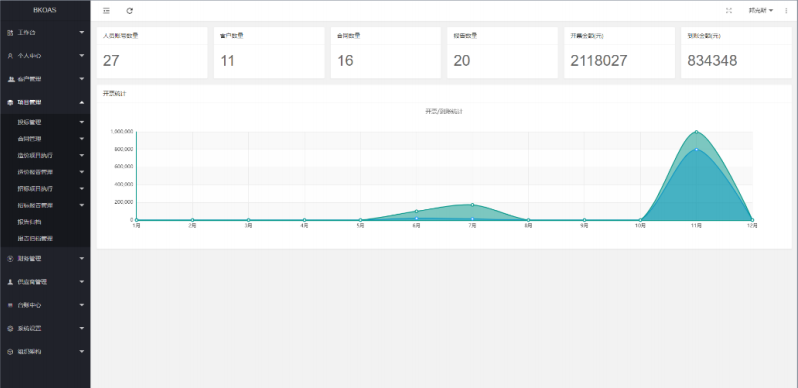Click the 9月 x-axis label
798x388 pixels.
(x=584, y=226)
